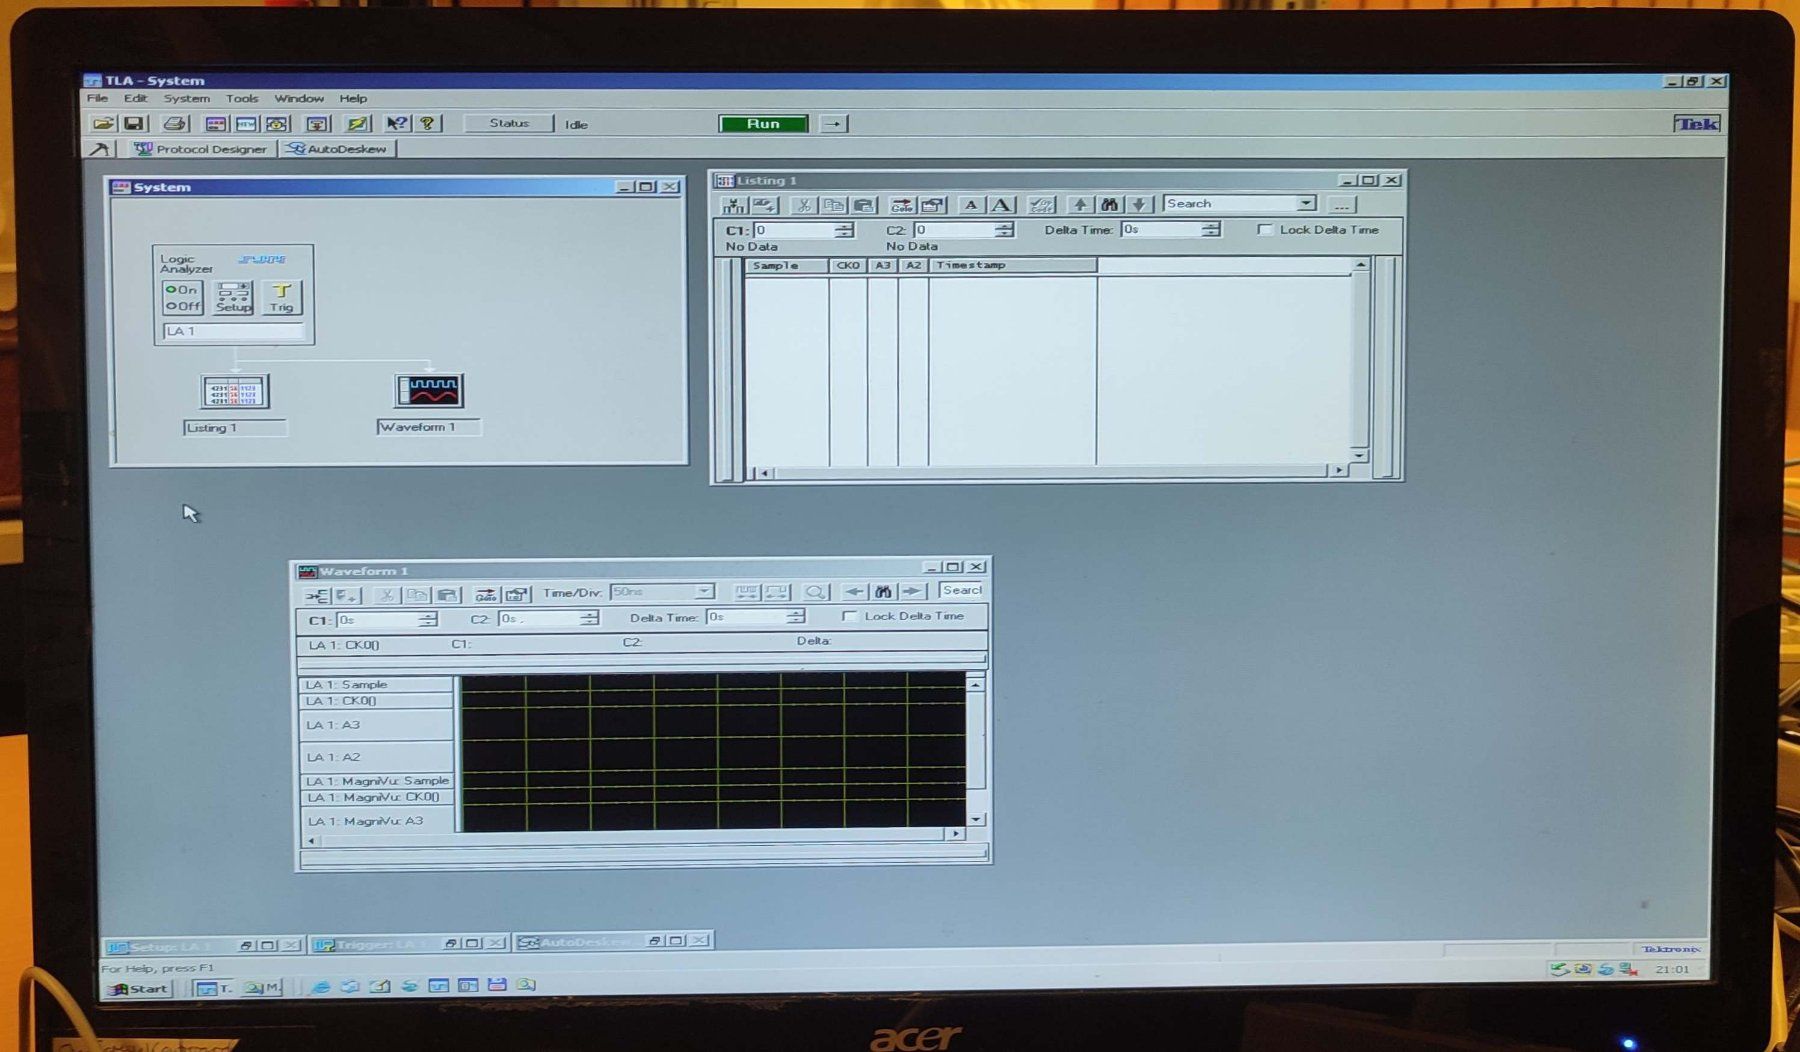Click the LA 1 name field
This screenshot has height=1052, width=1800.
coord(232,331)
